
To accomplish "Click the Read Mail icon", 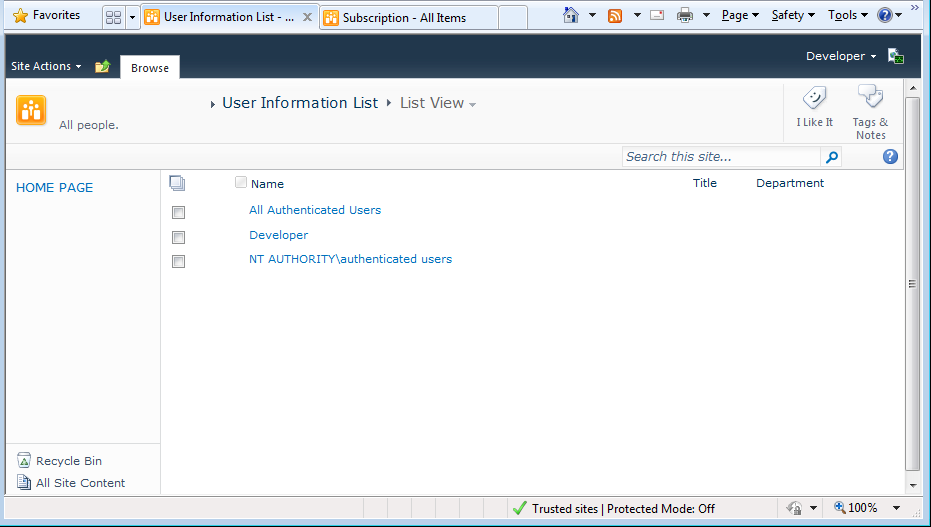I will pos(657,15).
